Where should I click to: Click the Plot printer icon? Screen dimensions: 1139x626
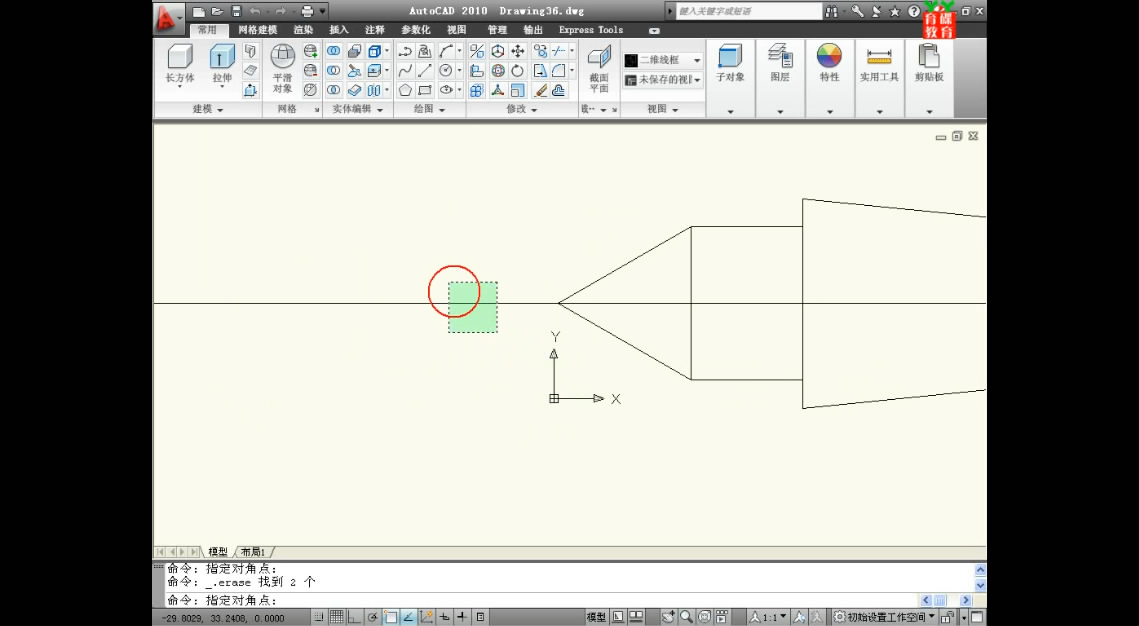307,12
